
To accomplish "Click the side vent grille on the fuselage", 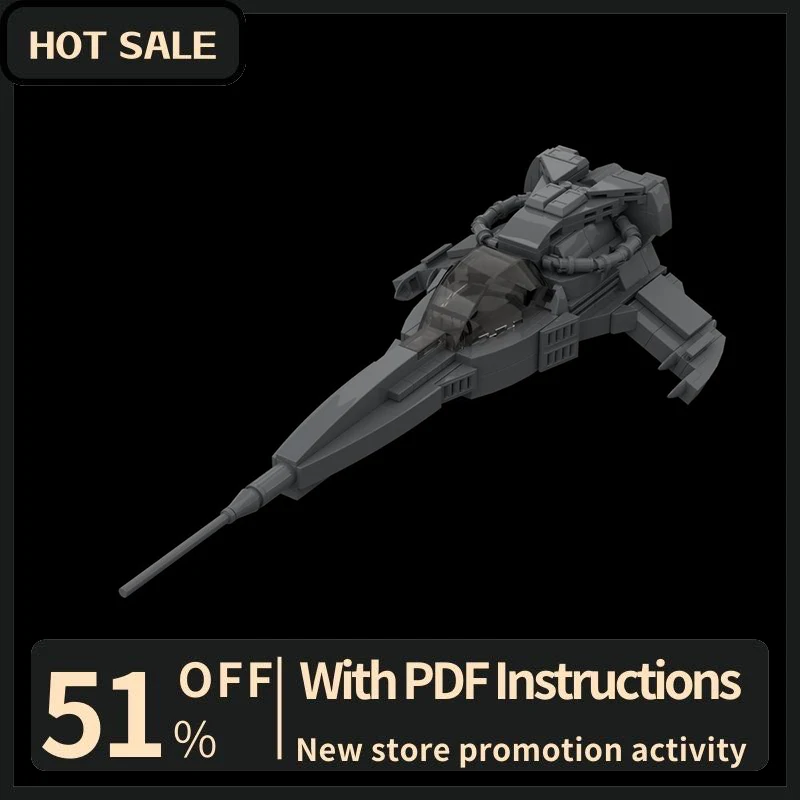I will (559, 343).
